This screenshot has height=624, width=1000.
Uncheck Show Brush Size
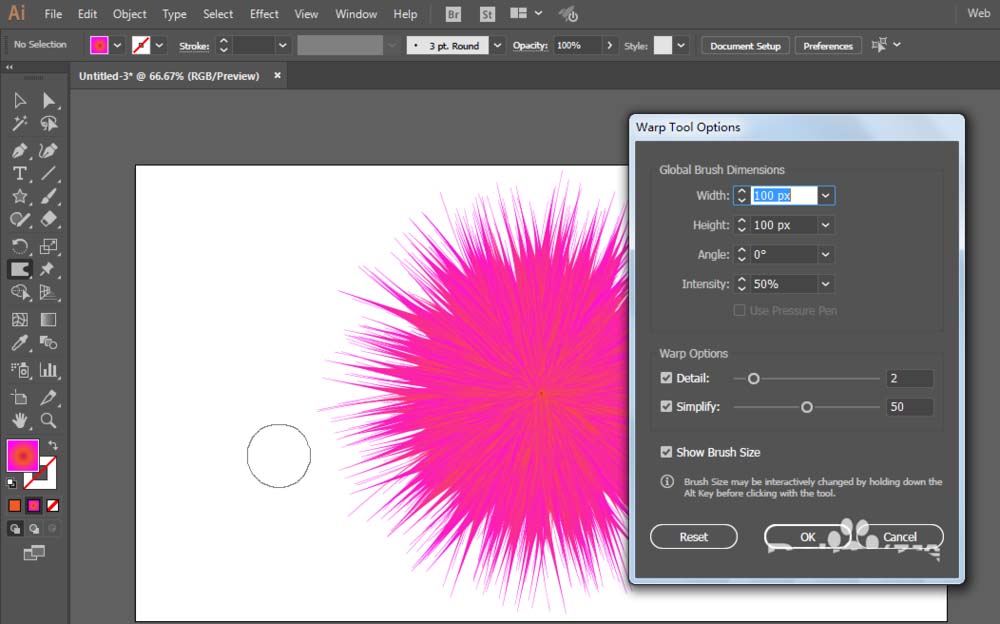click(666, 452)
